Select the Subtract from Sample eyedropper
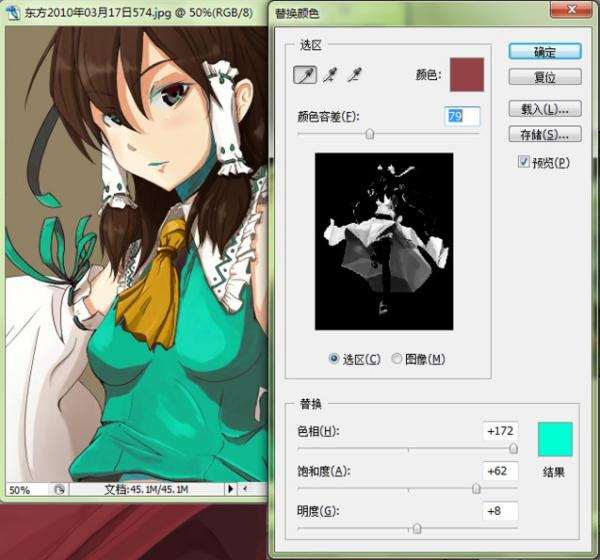The height and width of the screenshot is (560, 600). tap(353, 75)
